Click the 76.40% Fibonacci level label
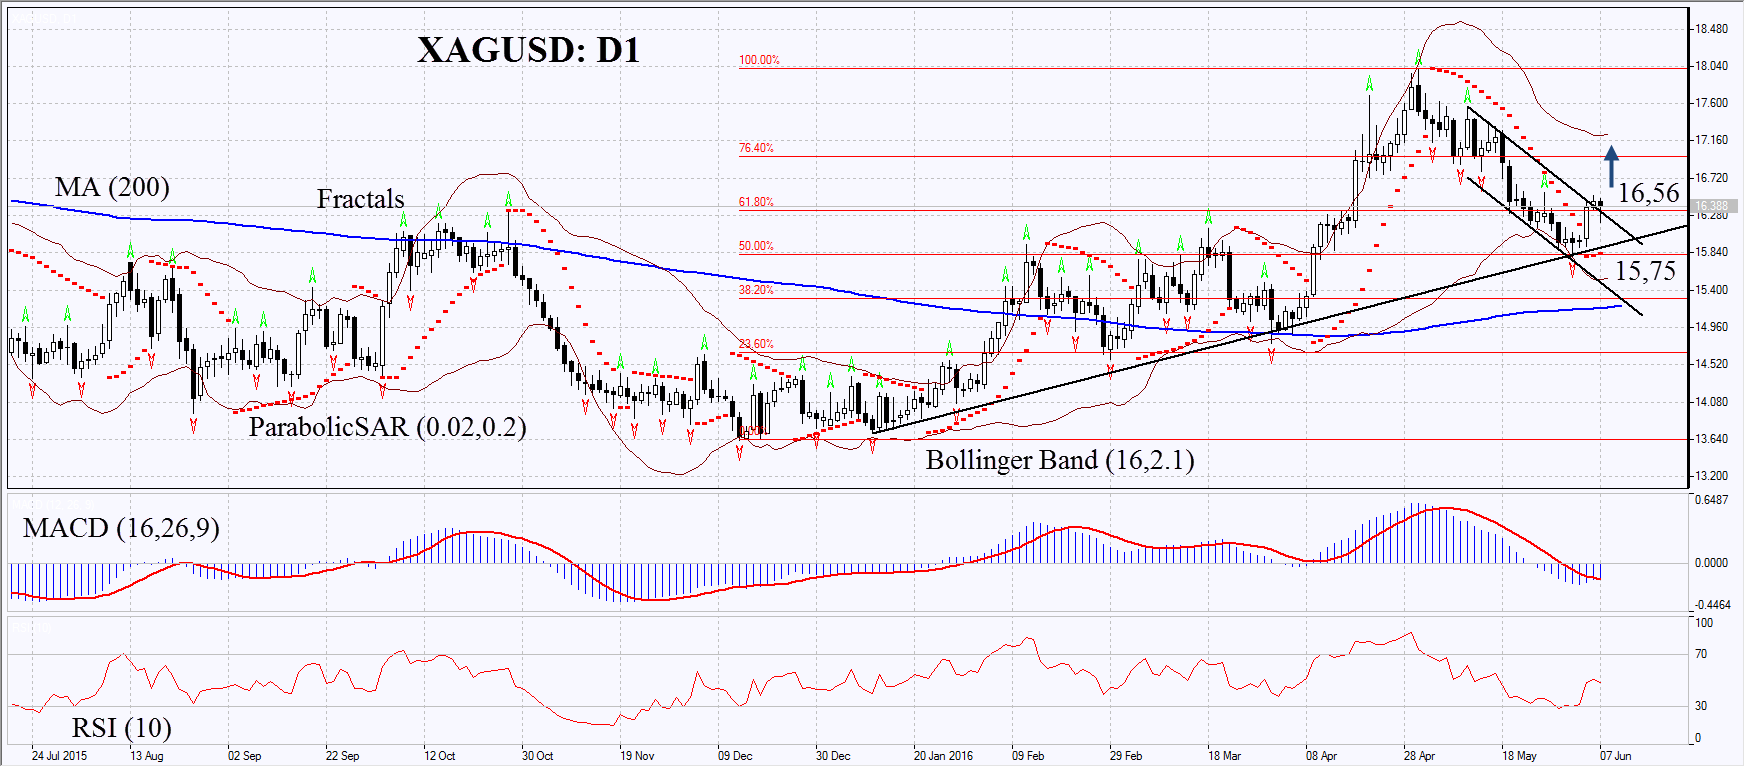The image size is (1745, 767). click(x=756, y=148)
